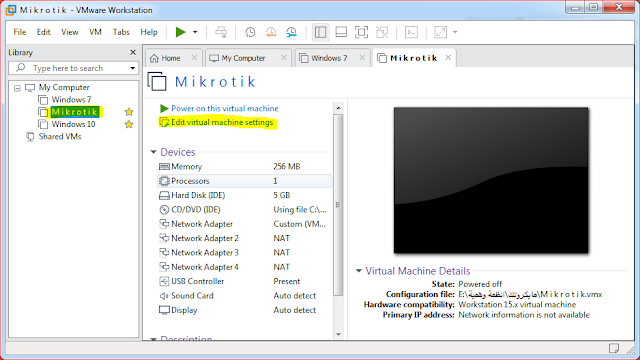Open the snapshot manager icon
Screen dimensions: 640x360
tap(291, 32)
